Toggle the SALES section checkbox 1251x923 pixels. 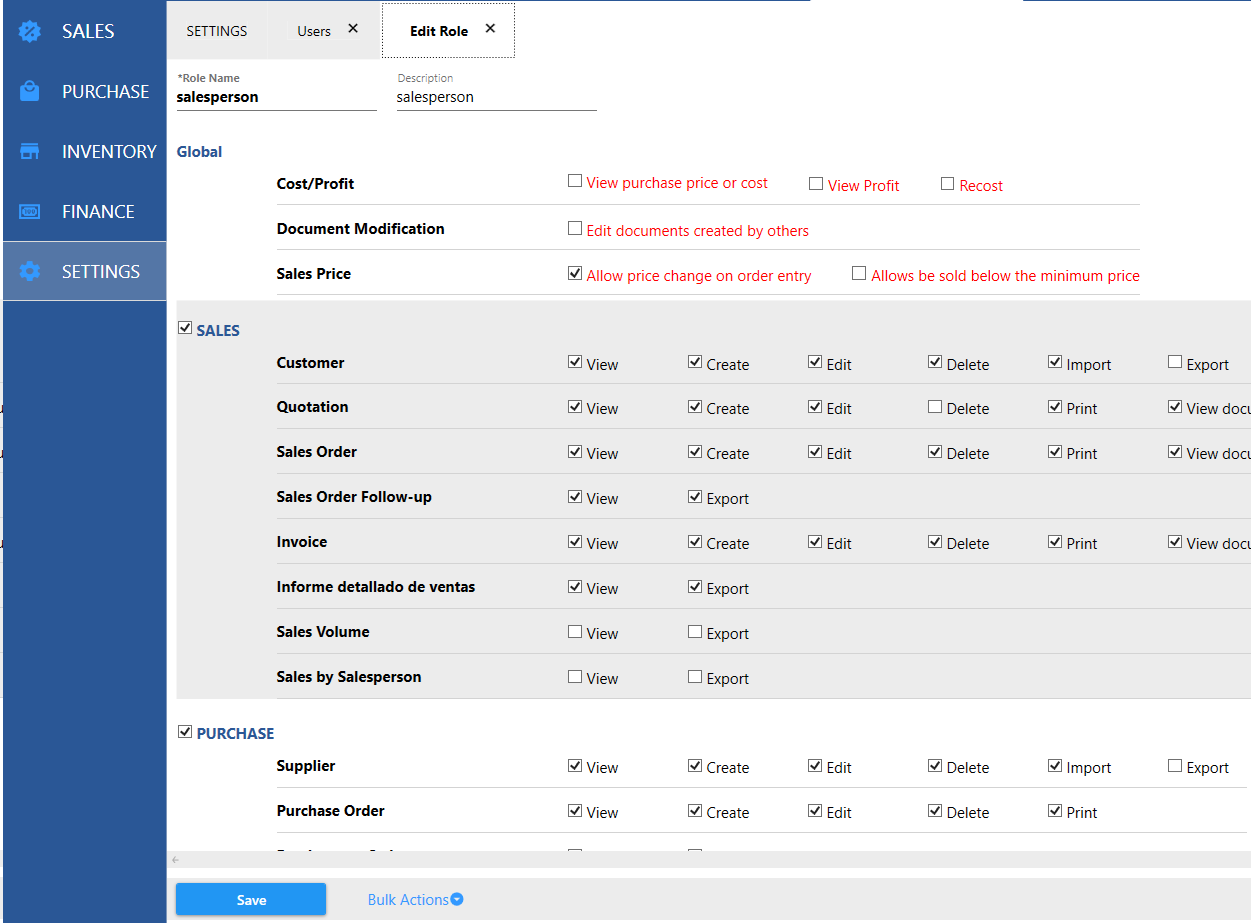coord(185,328)
